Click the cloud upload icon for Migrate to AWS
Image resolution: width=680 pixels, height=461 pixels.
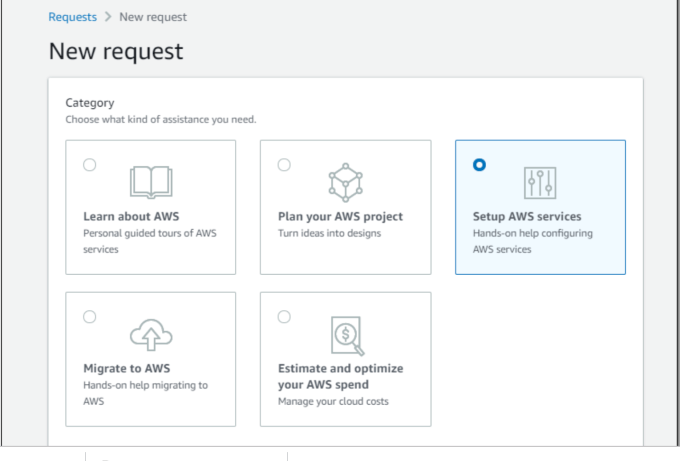pos(151,335)
